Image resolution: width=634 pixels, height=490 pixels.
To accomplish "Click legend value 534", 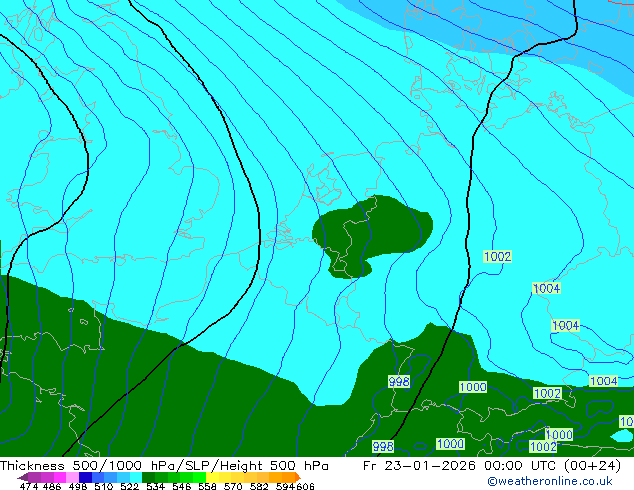I will click(x=155, y=486).
